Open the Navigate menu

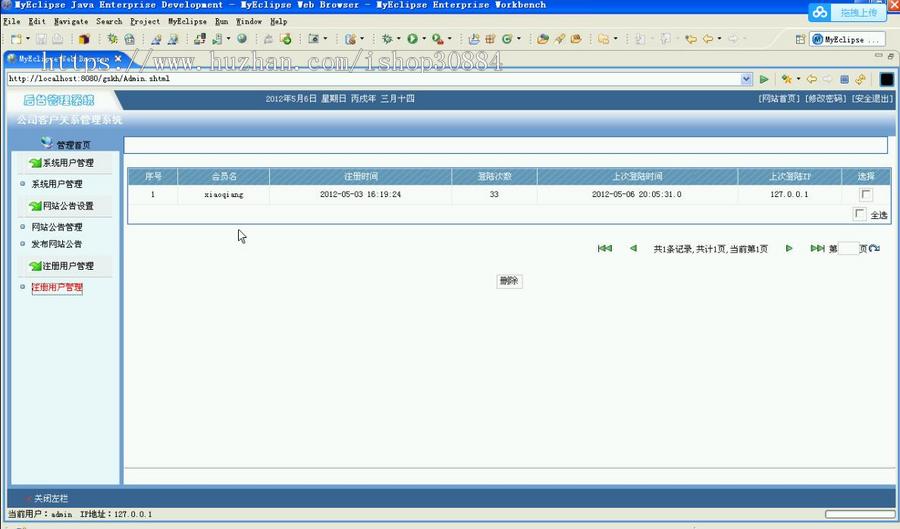point(71,21)
